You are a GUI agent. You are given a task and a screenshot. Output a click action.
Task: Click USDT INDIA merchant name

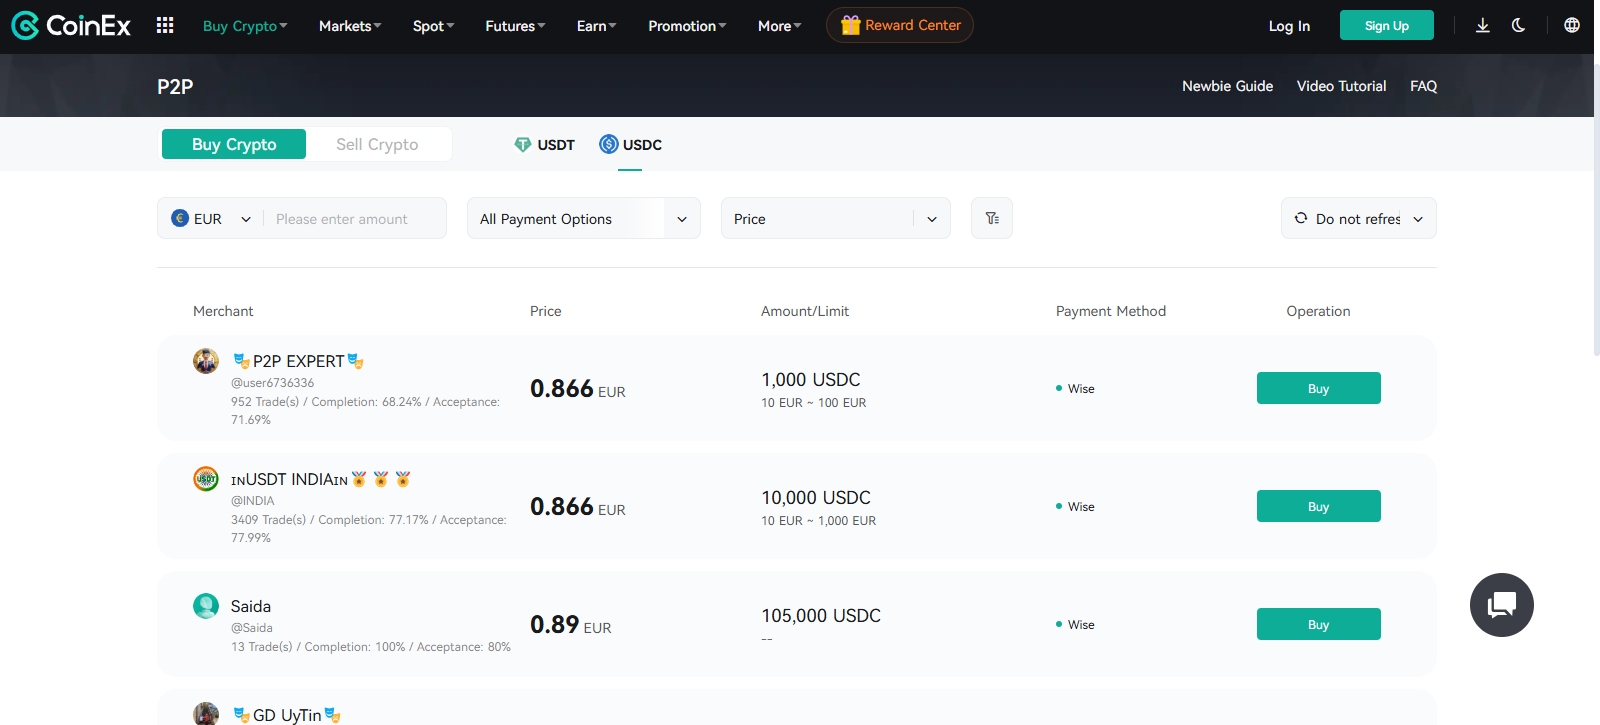[320, 479]
